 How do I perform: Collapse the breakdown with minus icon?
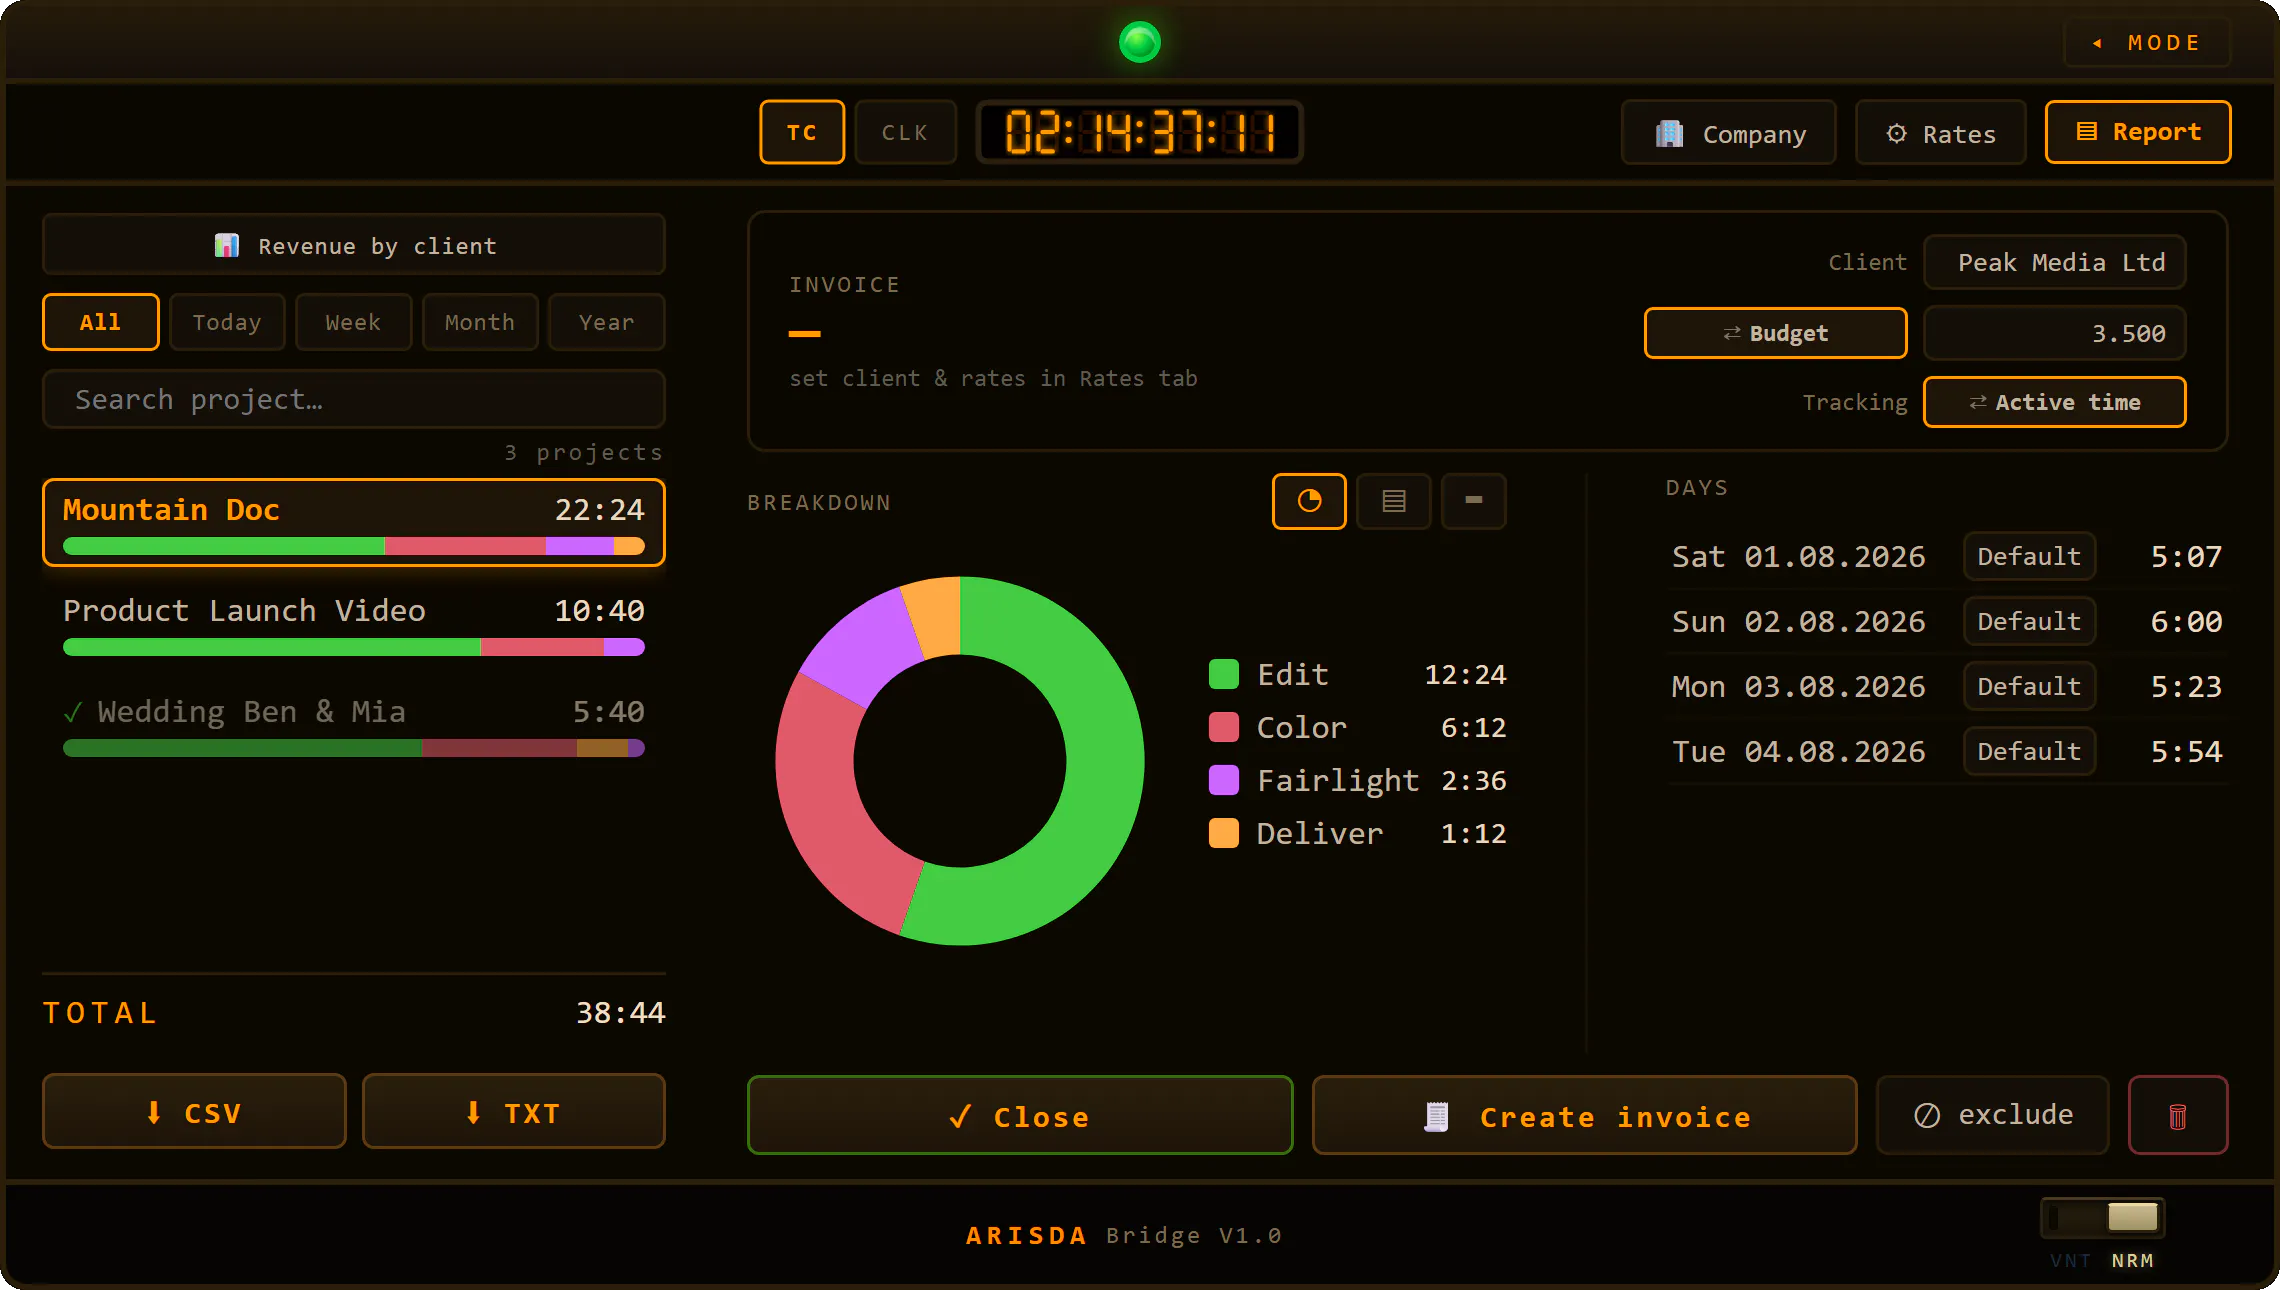coord(1474,501)
